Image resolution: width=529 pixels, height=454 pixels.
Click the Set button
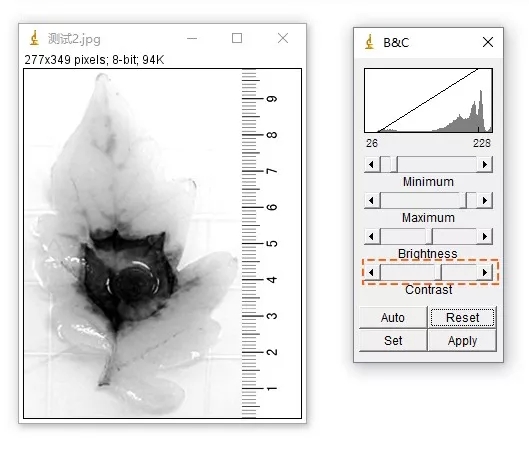393,341
